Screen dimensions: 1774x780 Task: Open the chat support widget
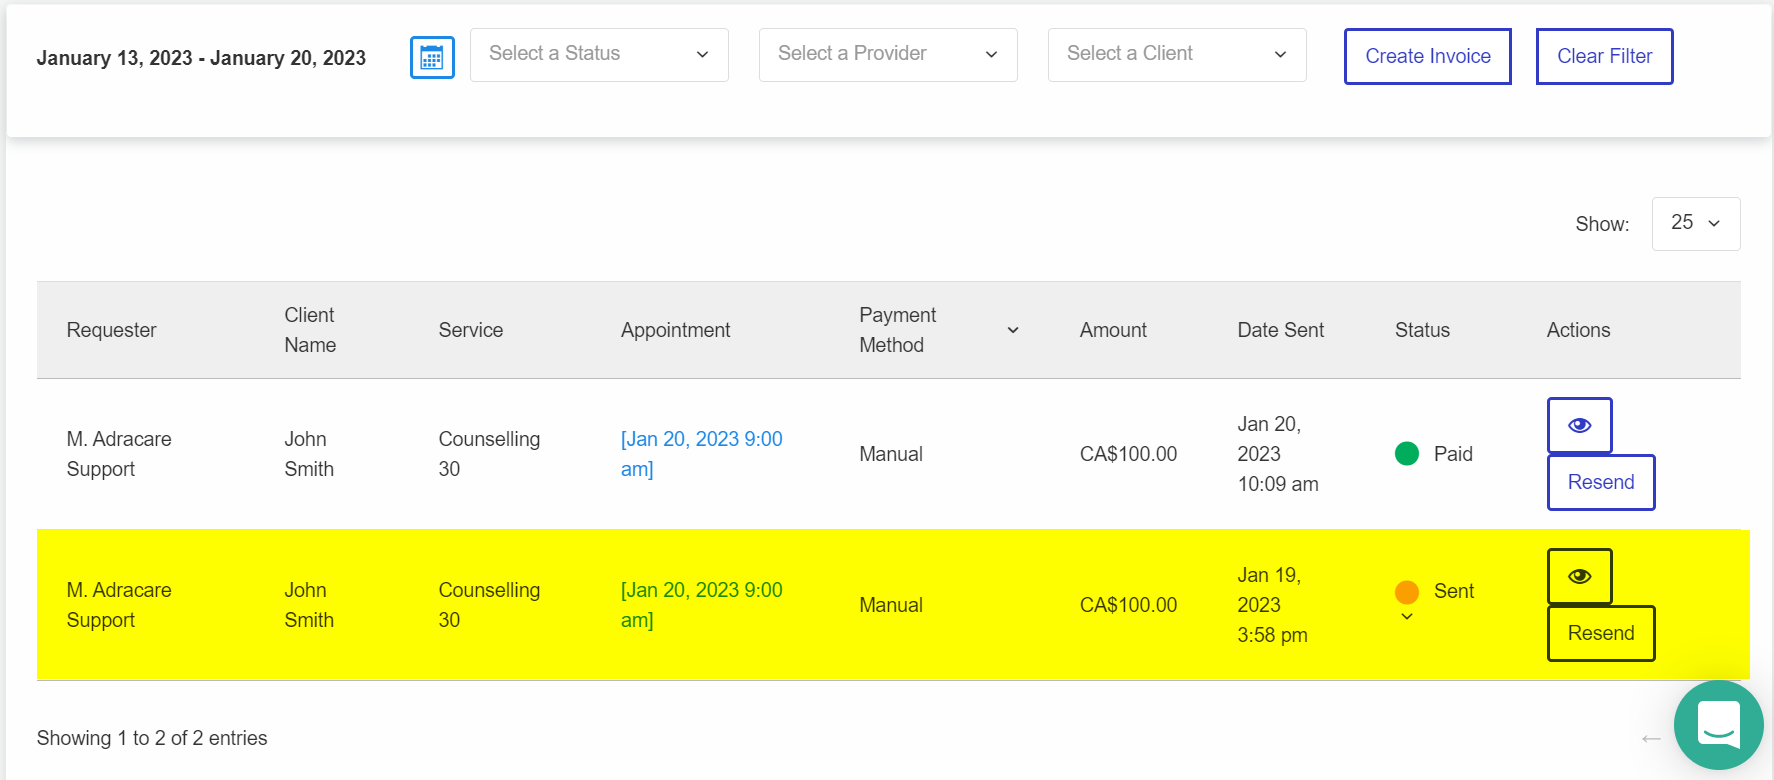1719,725
